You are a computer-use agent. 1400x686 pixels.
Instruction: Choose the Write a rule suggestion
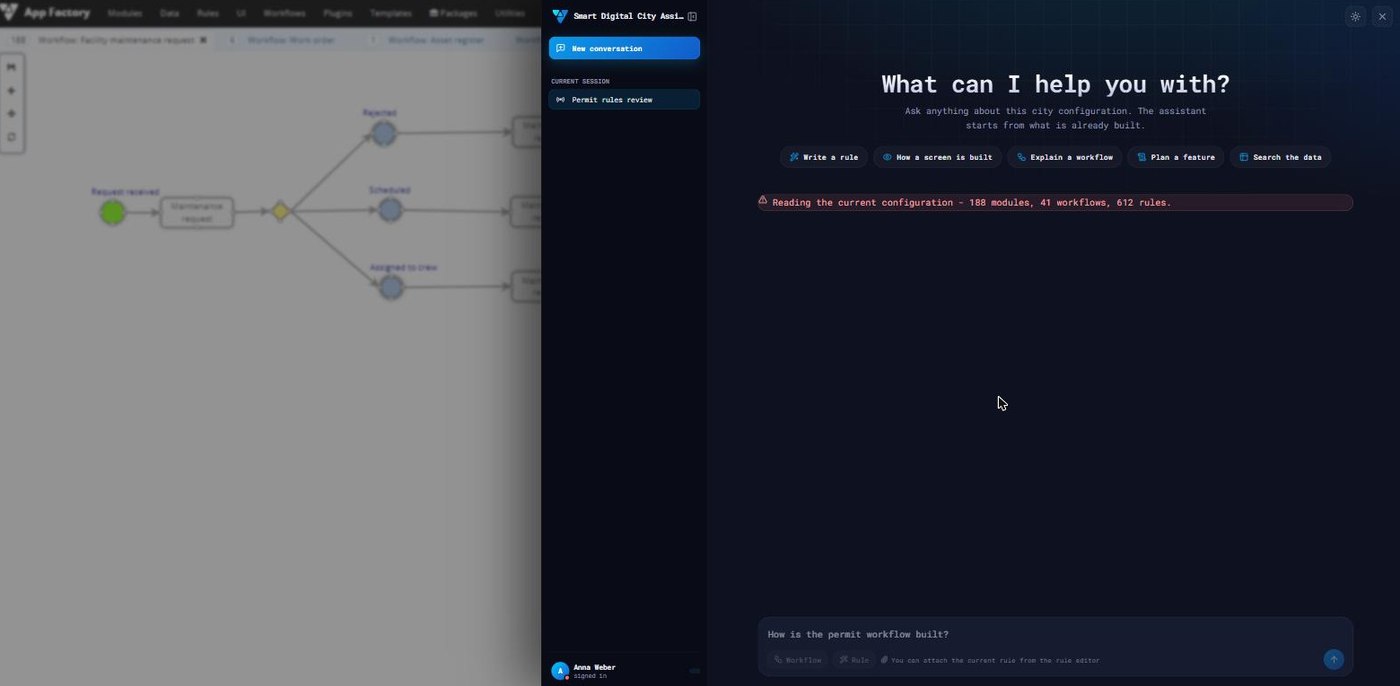824,157
